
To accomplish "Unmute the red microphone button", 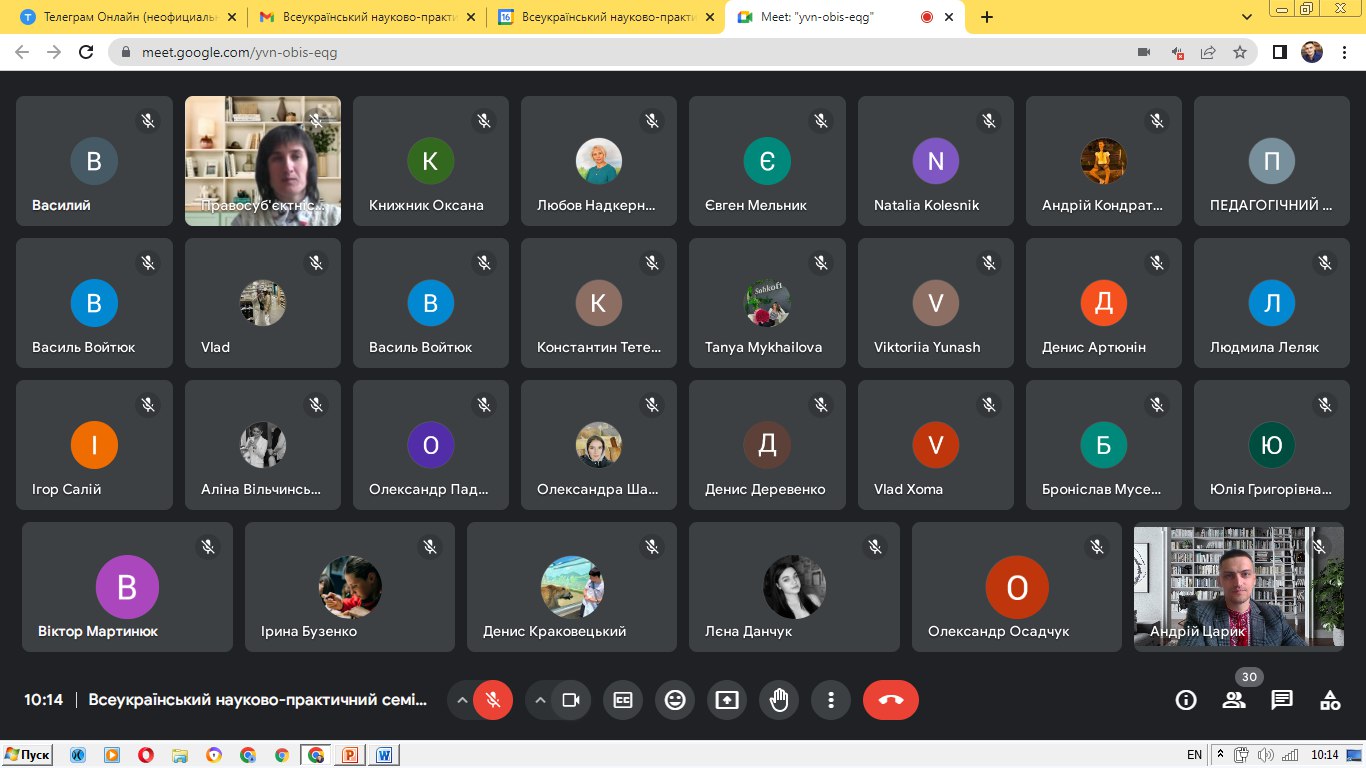I will coord(492,700).
